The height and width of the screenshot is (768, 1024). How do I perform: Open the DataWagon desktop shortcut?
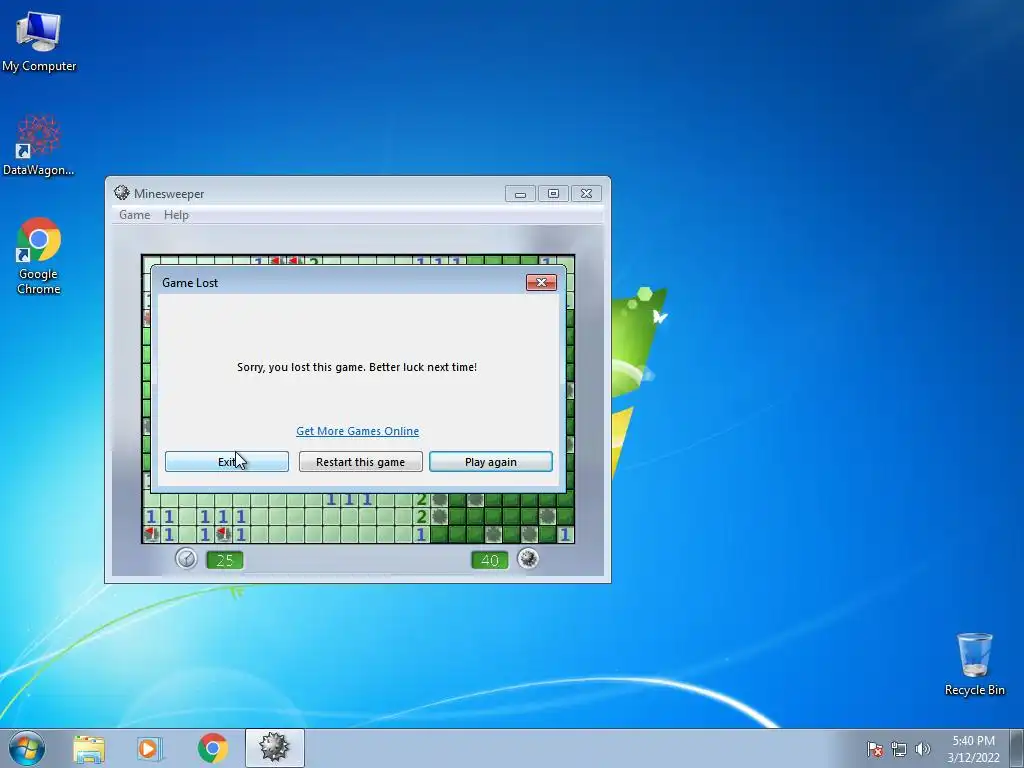39,145
